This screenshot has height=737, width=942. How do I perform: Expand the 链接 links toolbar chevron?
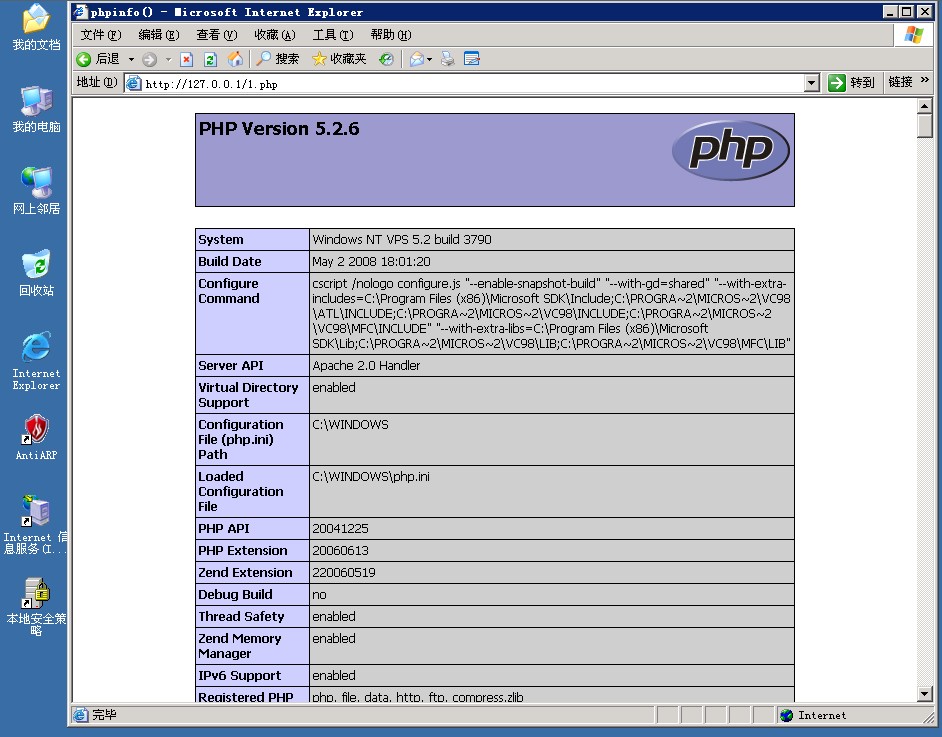(x=925, y=80)
